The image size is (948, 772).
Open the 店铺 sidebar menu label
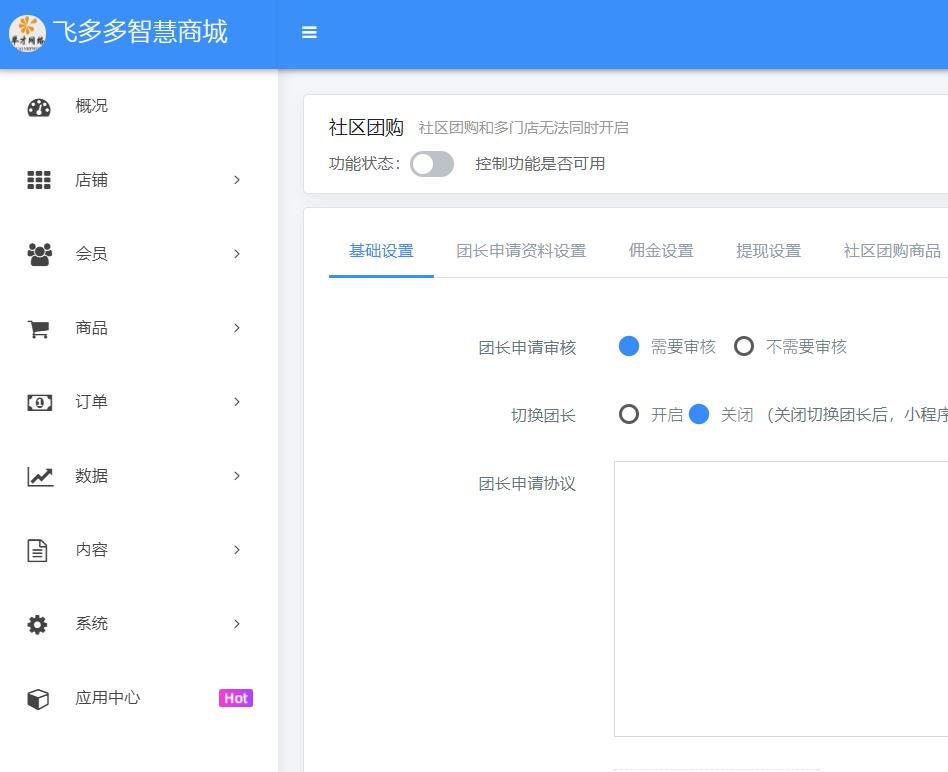point(91,180)
